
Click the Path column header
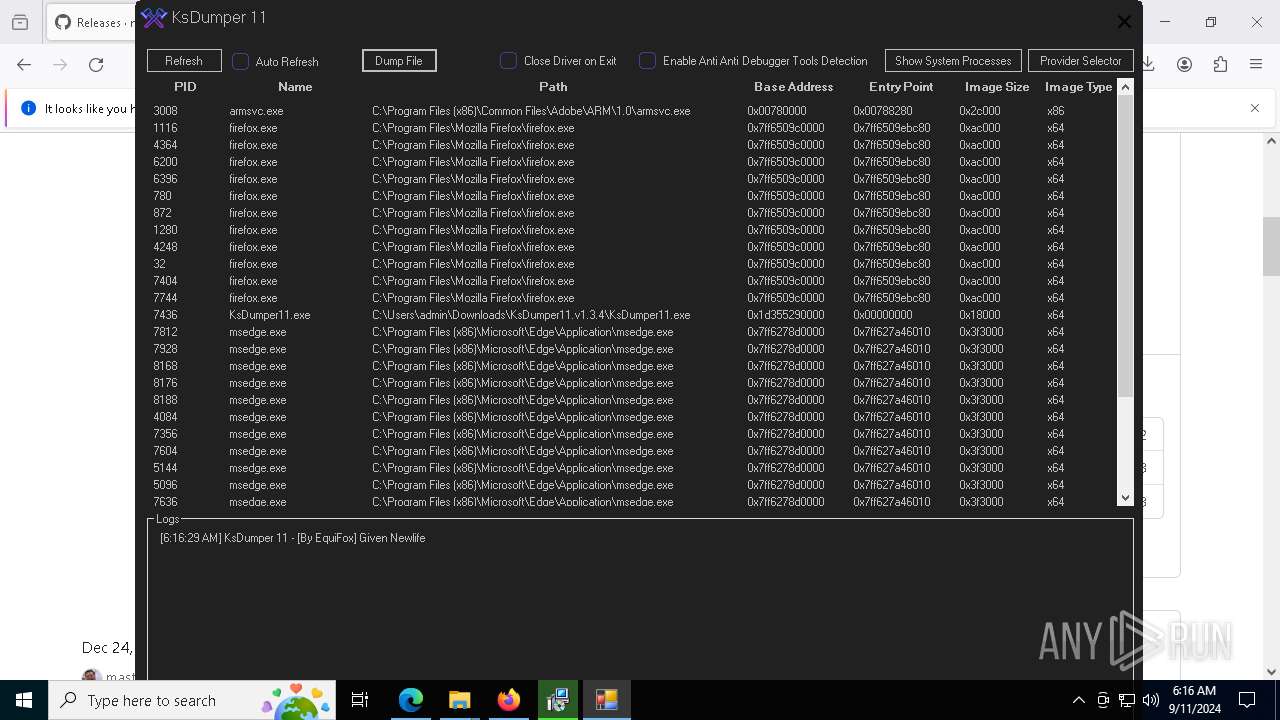click(x=553, y=87)
